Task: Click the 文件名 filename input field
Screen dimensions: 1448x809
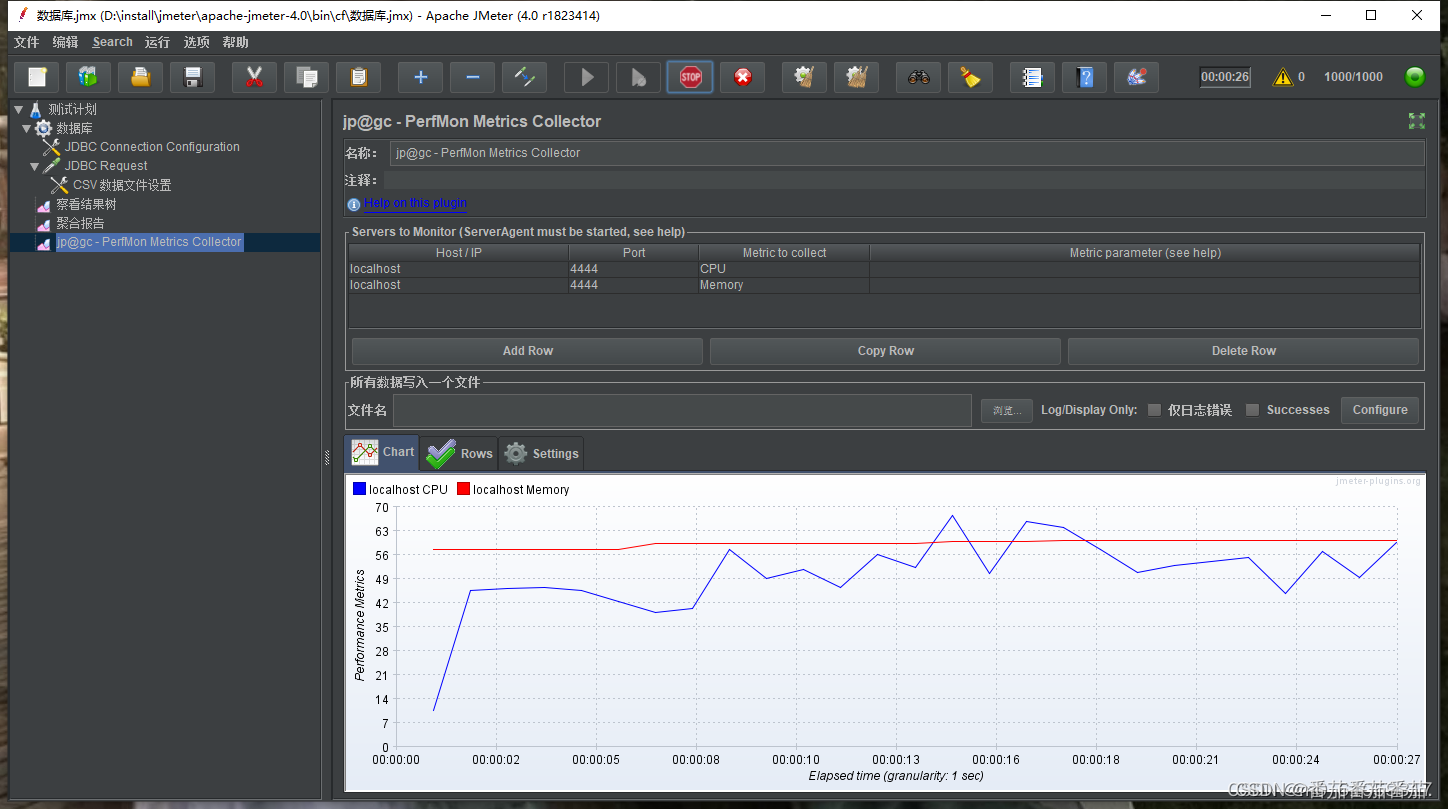Action: point(682,410)
